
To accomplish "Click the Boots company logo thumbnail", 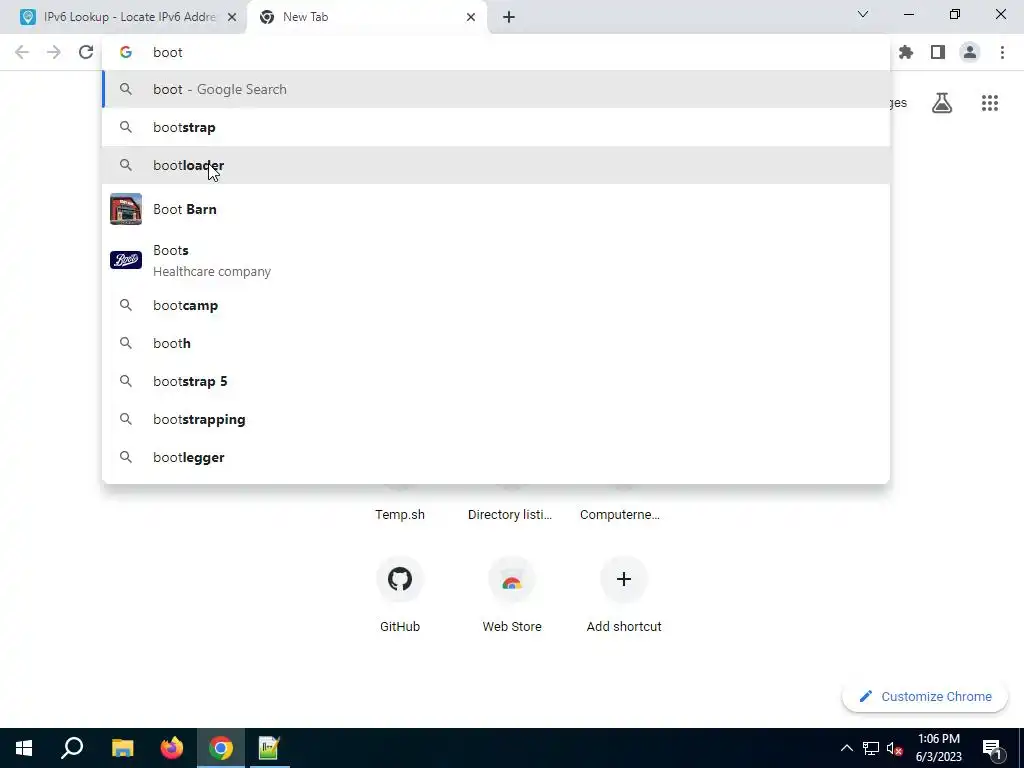I will coord(126,260).
